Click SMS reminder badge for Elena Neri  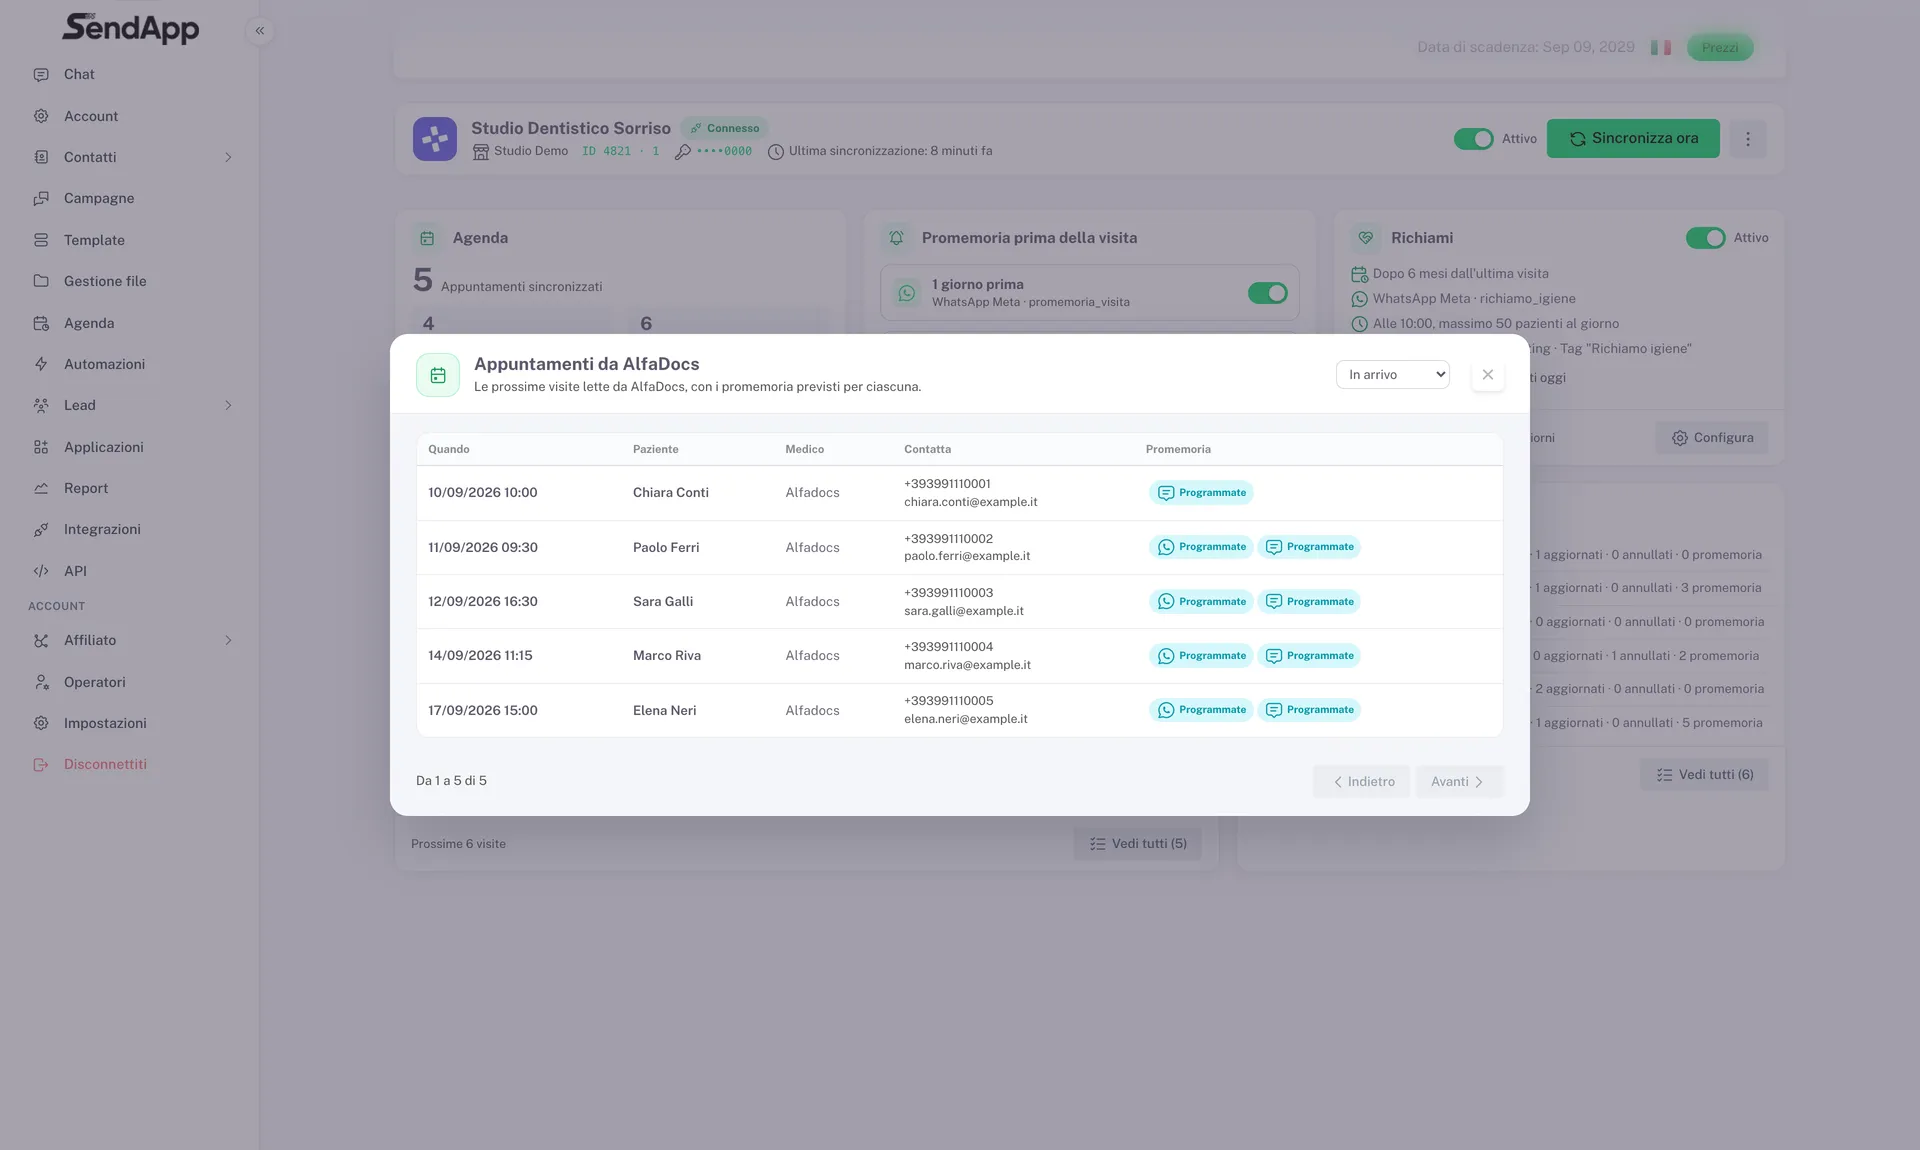tap(1309, 710)
